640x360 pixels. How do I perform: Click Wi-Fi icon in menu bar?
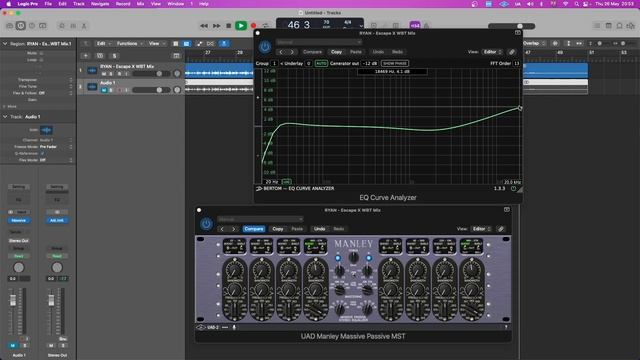click(x=565, y=4)
